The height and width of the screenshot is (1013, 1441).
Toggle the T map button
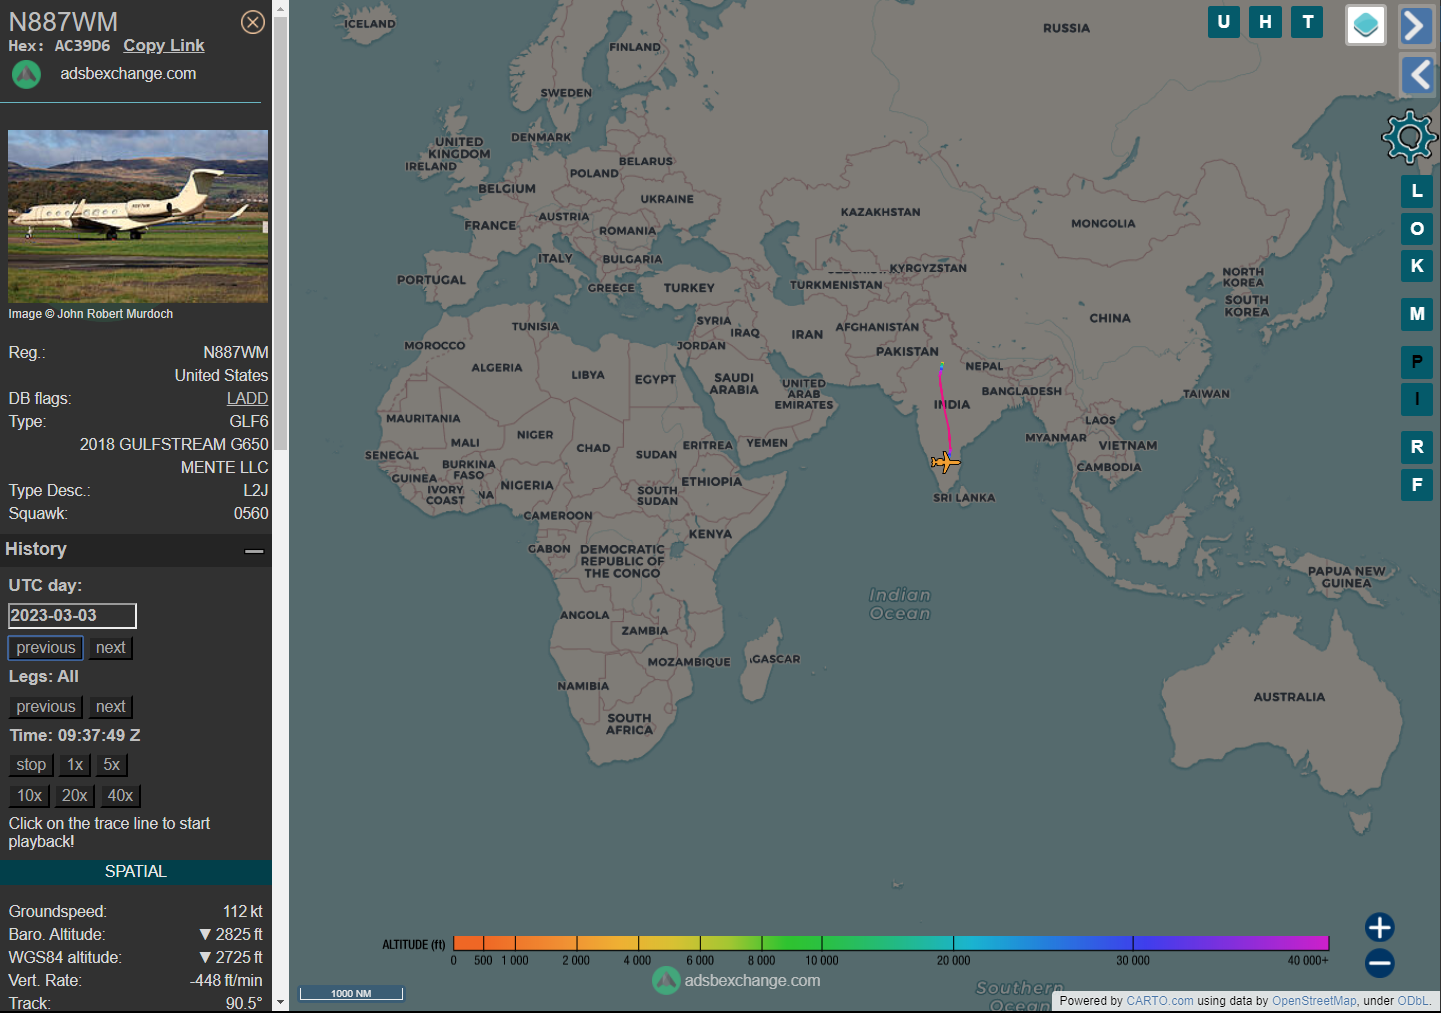1308,22
